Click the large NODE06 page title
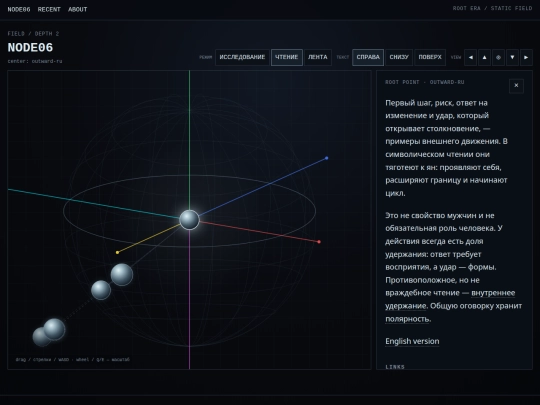 (x=30, y=48)
